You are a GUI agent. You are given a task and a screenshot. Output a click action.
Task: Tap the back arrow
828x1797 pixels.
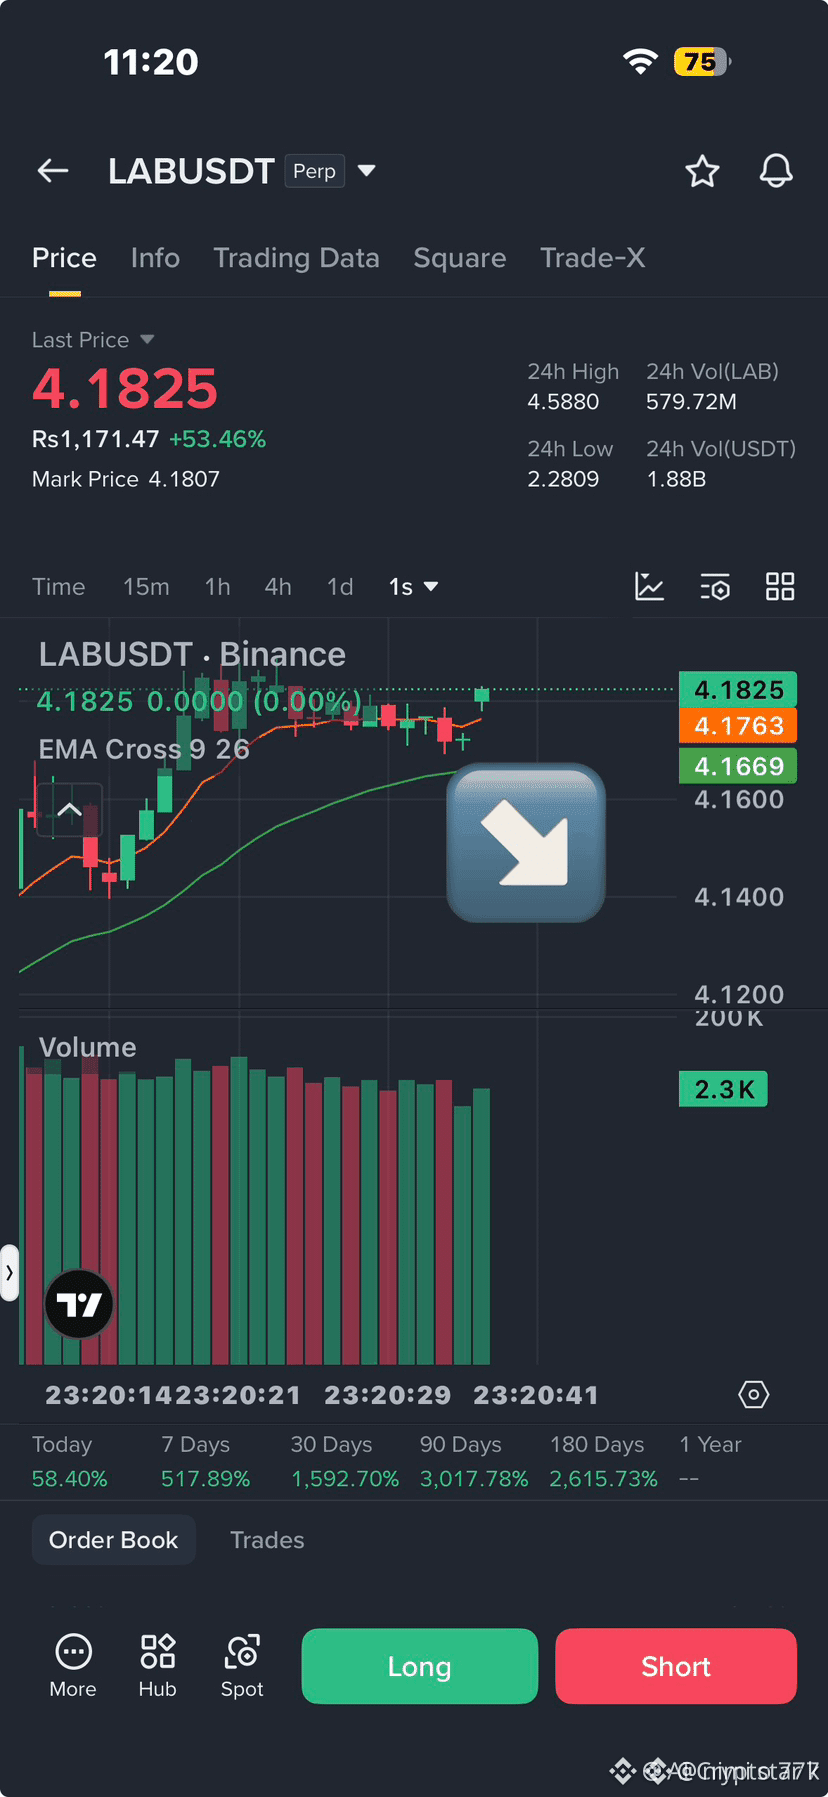pos(53,171)
